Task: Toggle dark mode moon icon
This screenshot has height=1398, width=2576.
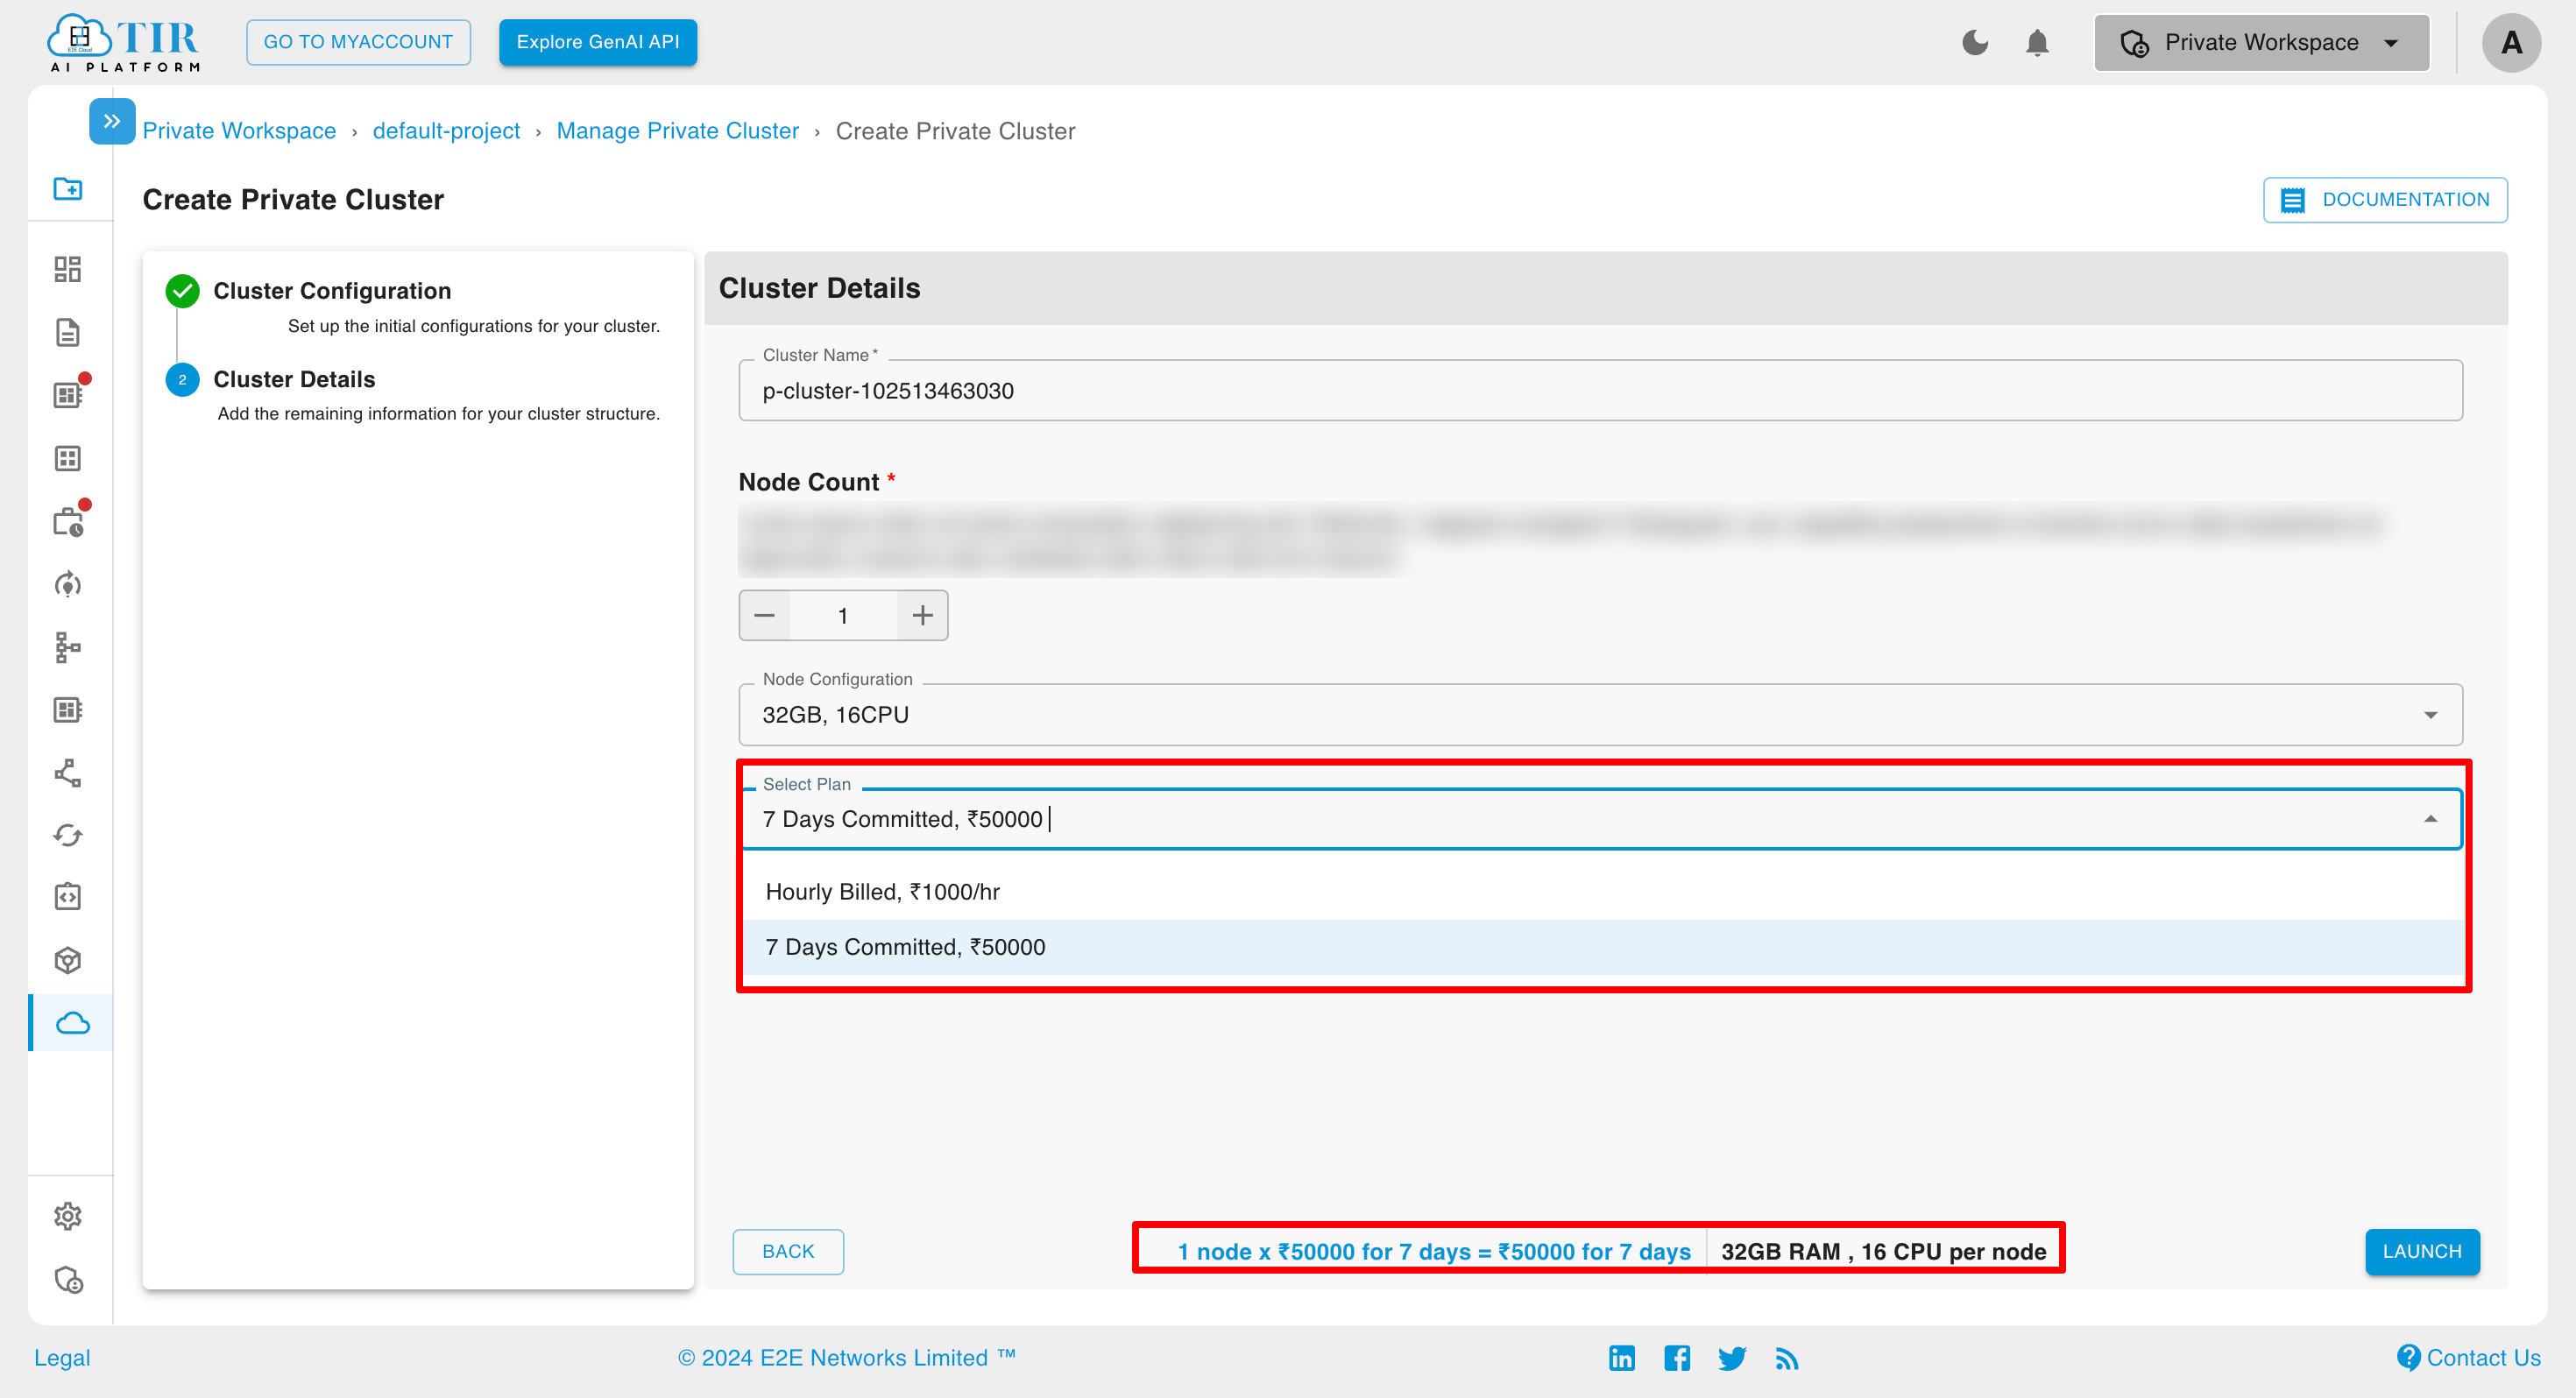Action: 1975,42
